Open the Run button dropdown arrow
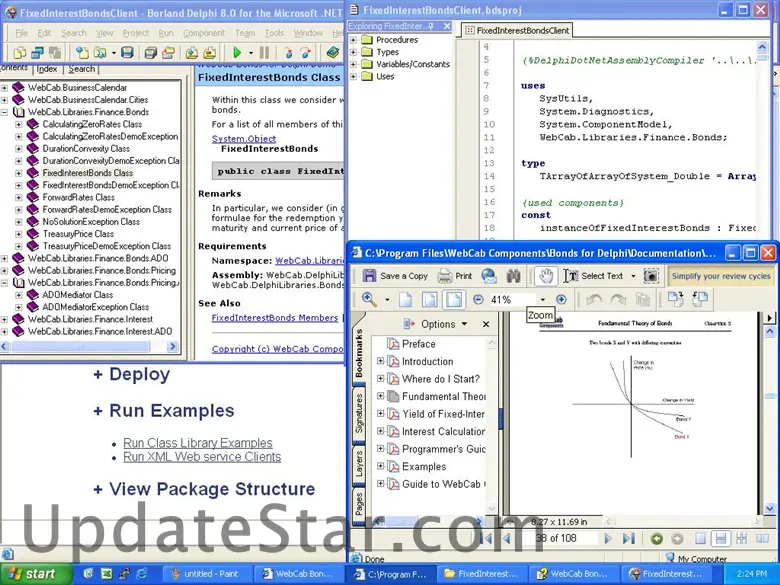Image resolution: width=780 pixels, height=585 pixels. click(251, 53)
